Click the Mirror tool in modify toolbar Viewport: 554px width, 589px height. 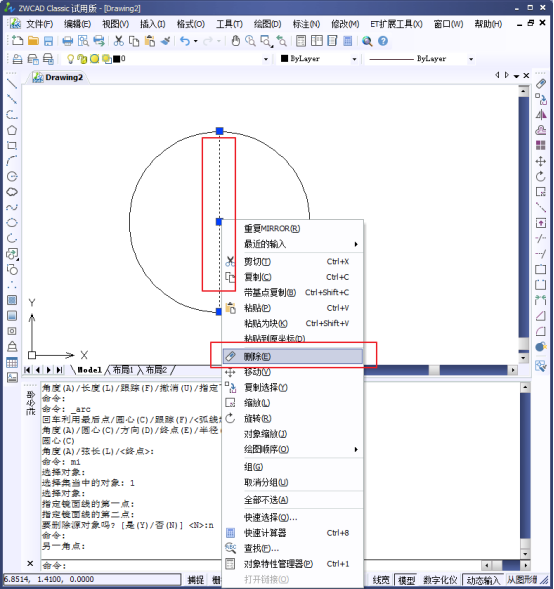tap(541, 114)
